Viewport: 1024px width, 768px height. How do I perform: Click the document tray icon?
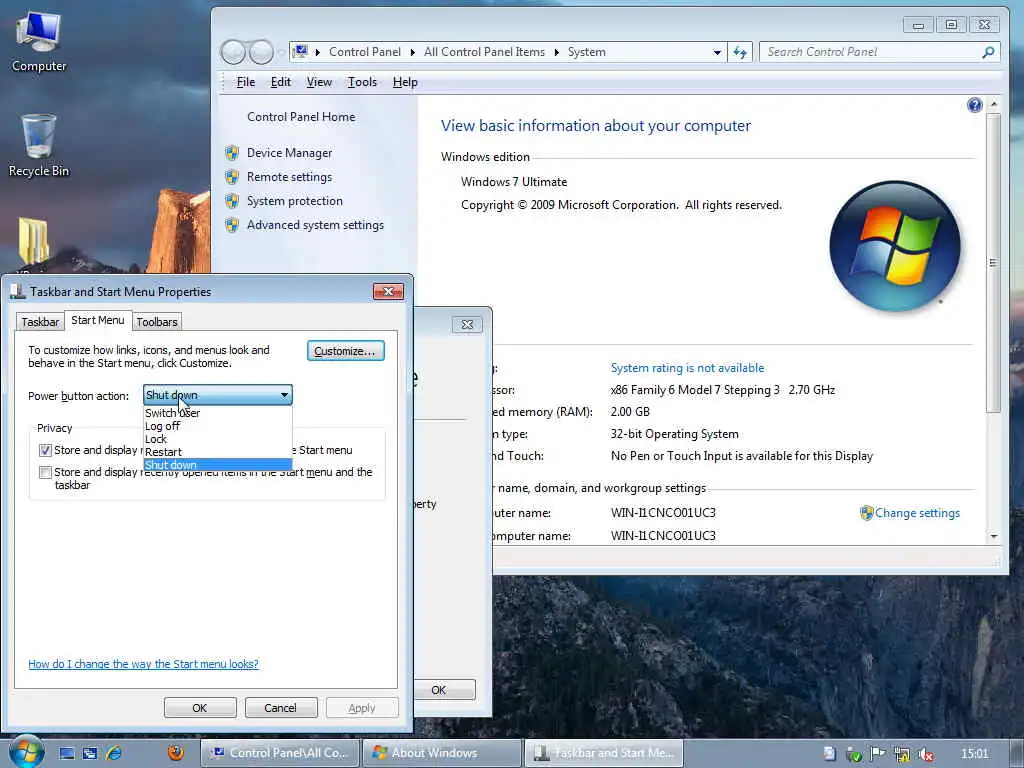829,754
